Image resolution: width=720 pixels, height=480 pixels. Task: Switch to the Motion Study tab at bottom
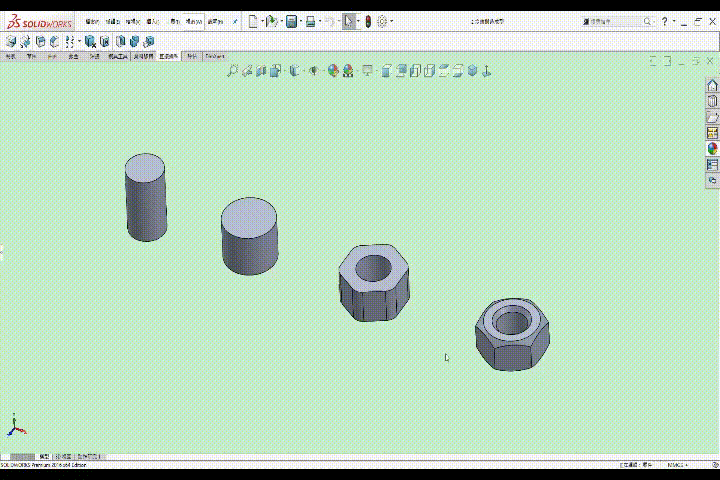(90, 456)
